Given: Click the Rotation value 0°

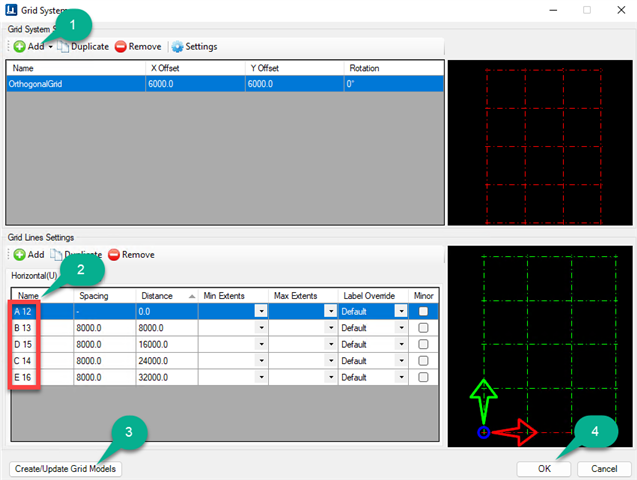Looking at the screenshot, I should tap(394, 84).
